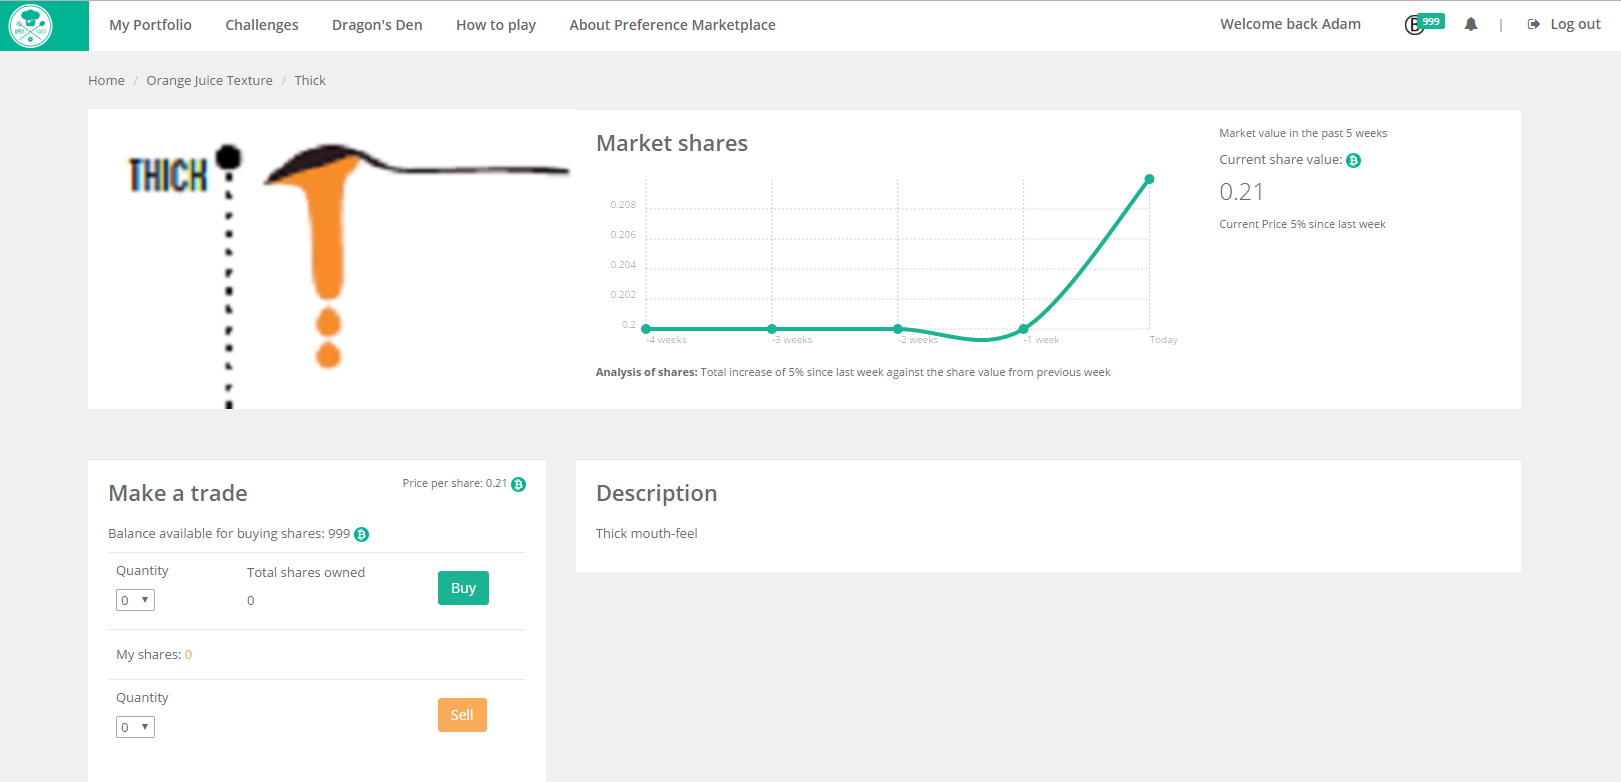This screenshot has width=1621, height=782.
Task: Click the coin icon beside Current share value
Action: click(x=1353, y=161)
